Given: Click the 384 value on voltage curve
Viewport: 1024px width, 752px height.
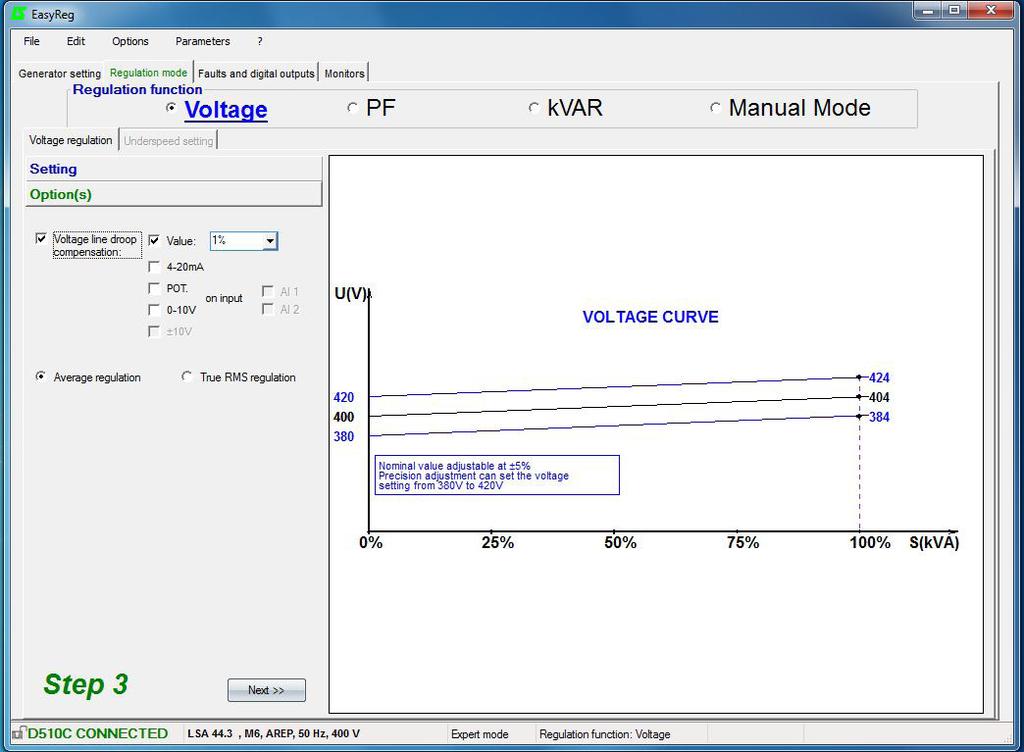Looking at the screenshot, I should point(879,416).
